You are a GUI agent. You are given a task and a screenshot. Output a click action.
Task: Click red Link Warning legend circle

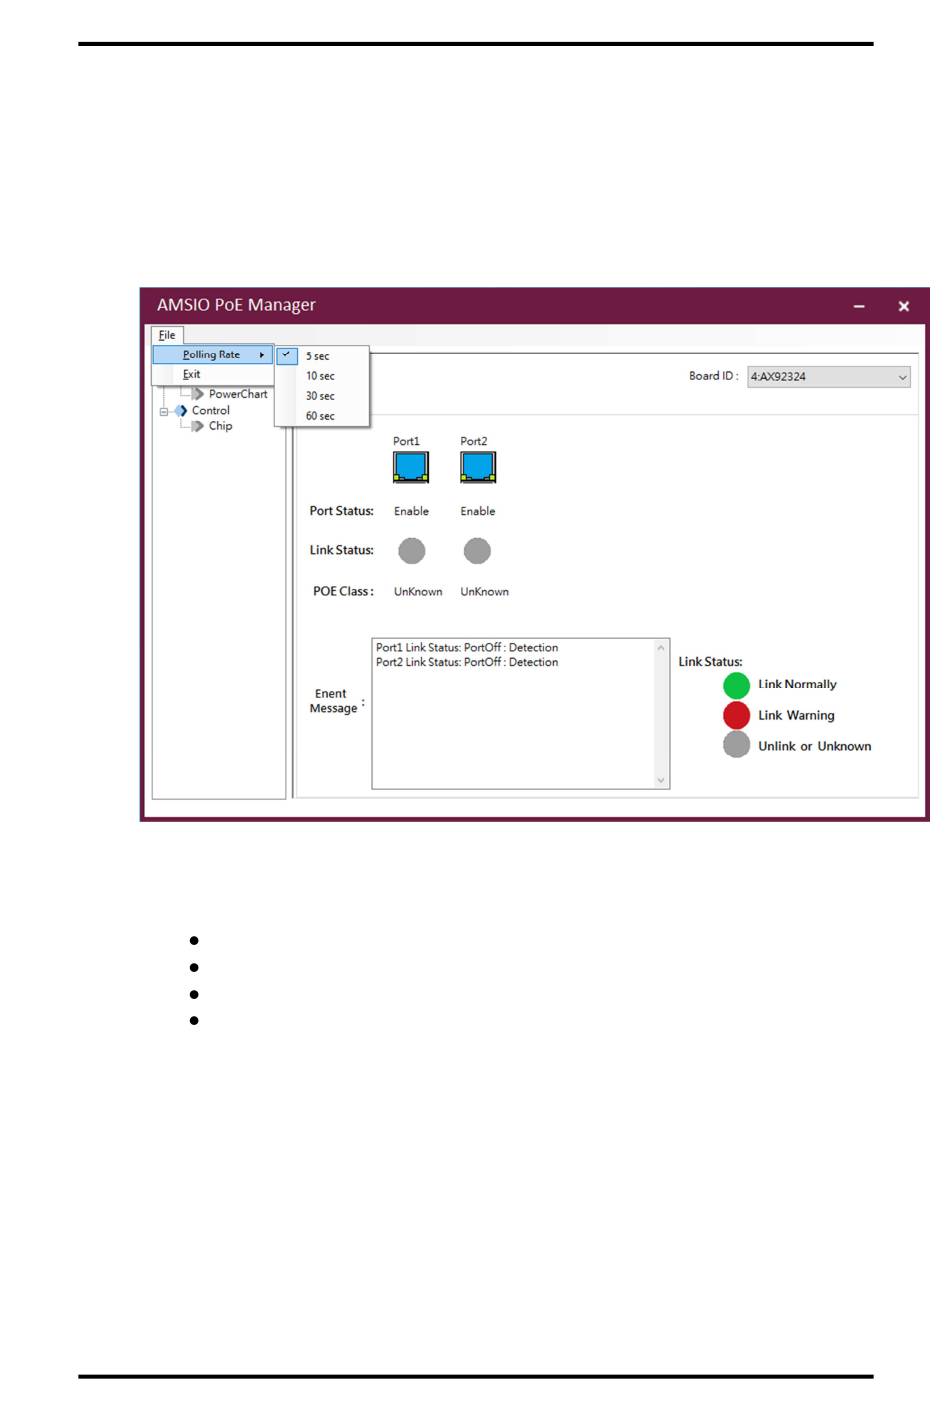(737, 715)
